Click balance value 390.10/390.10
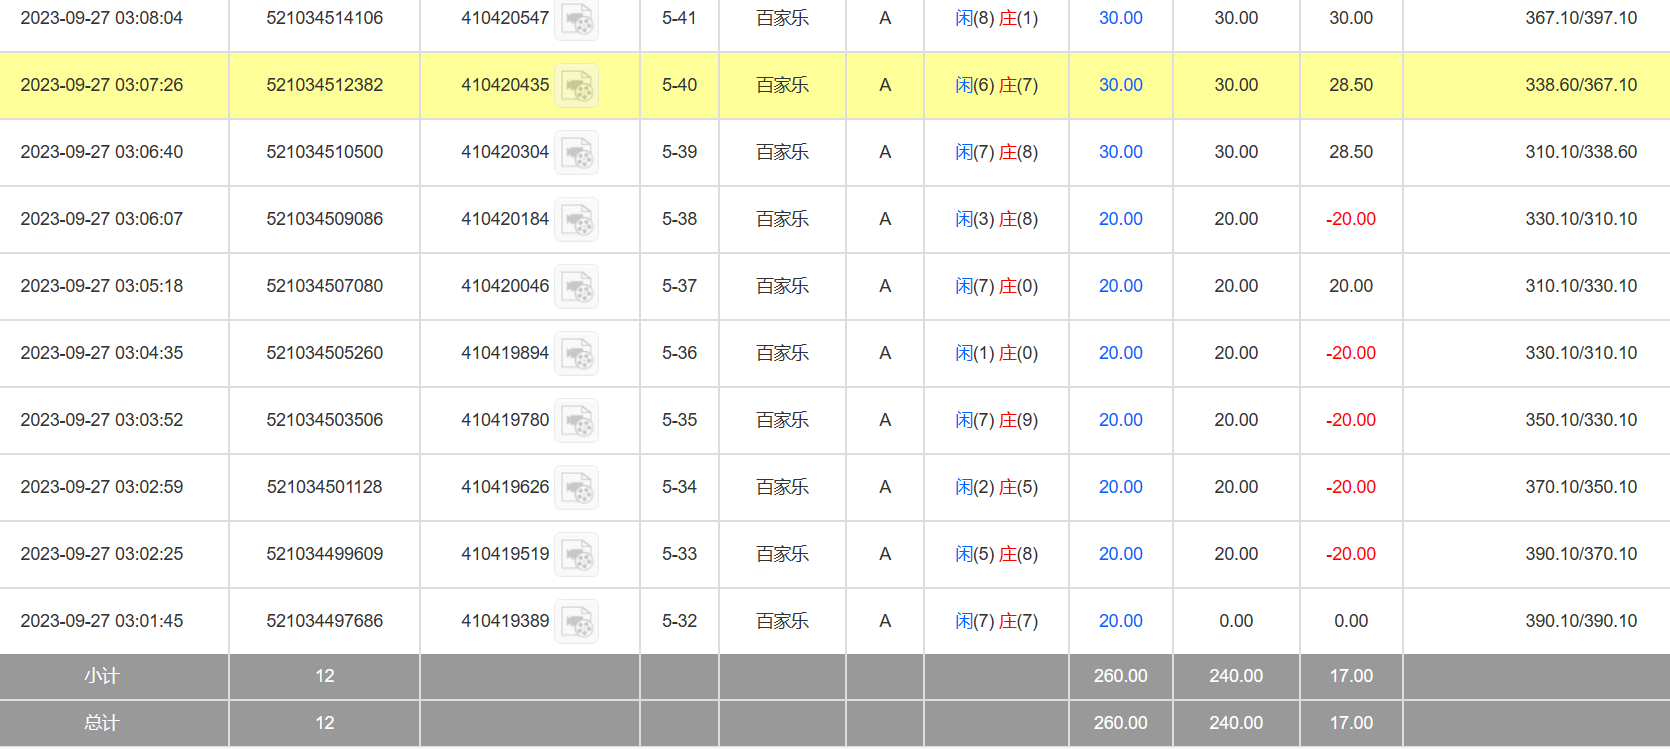1670x750 pixels. pyautogui.click(x=1581, y=621)
